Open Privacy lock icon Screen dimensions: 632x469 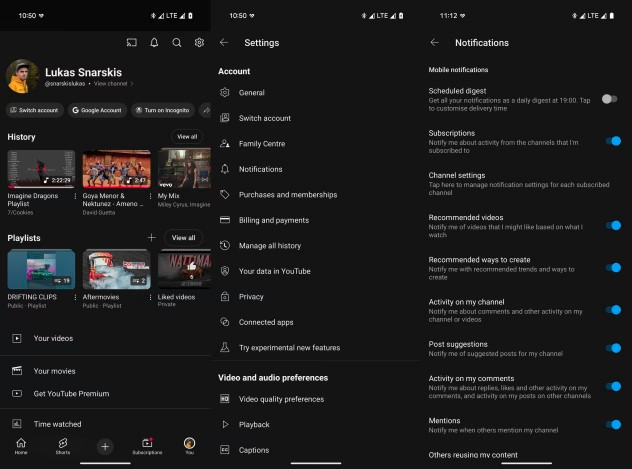pos(225,297)
